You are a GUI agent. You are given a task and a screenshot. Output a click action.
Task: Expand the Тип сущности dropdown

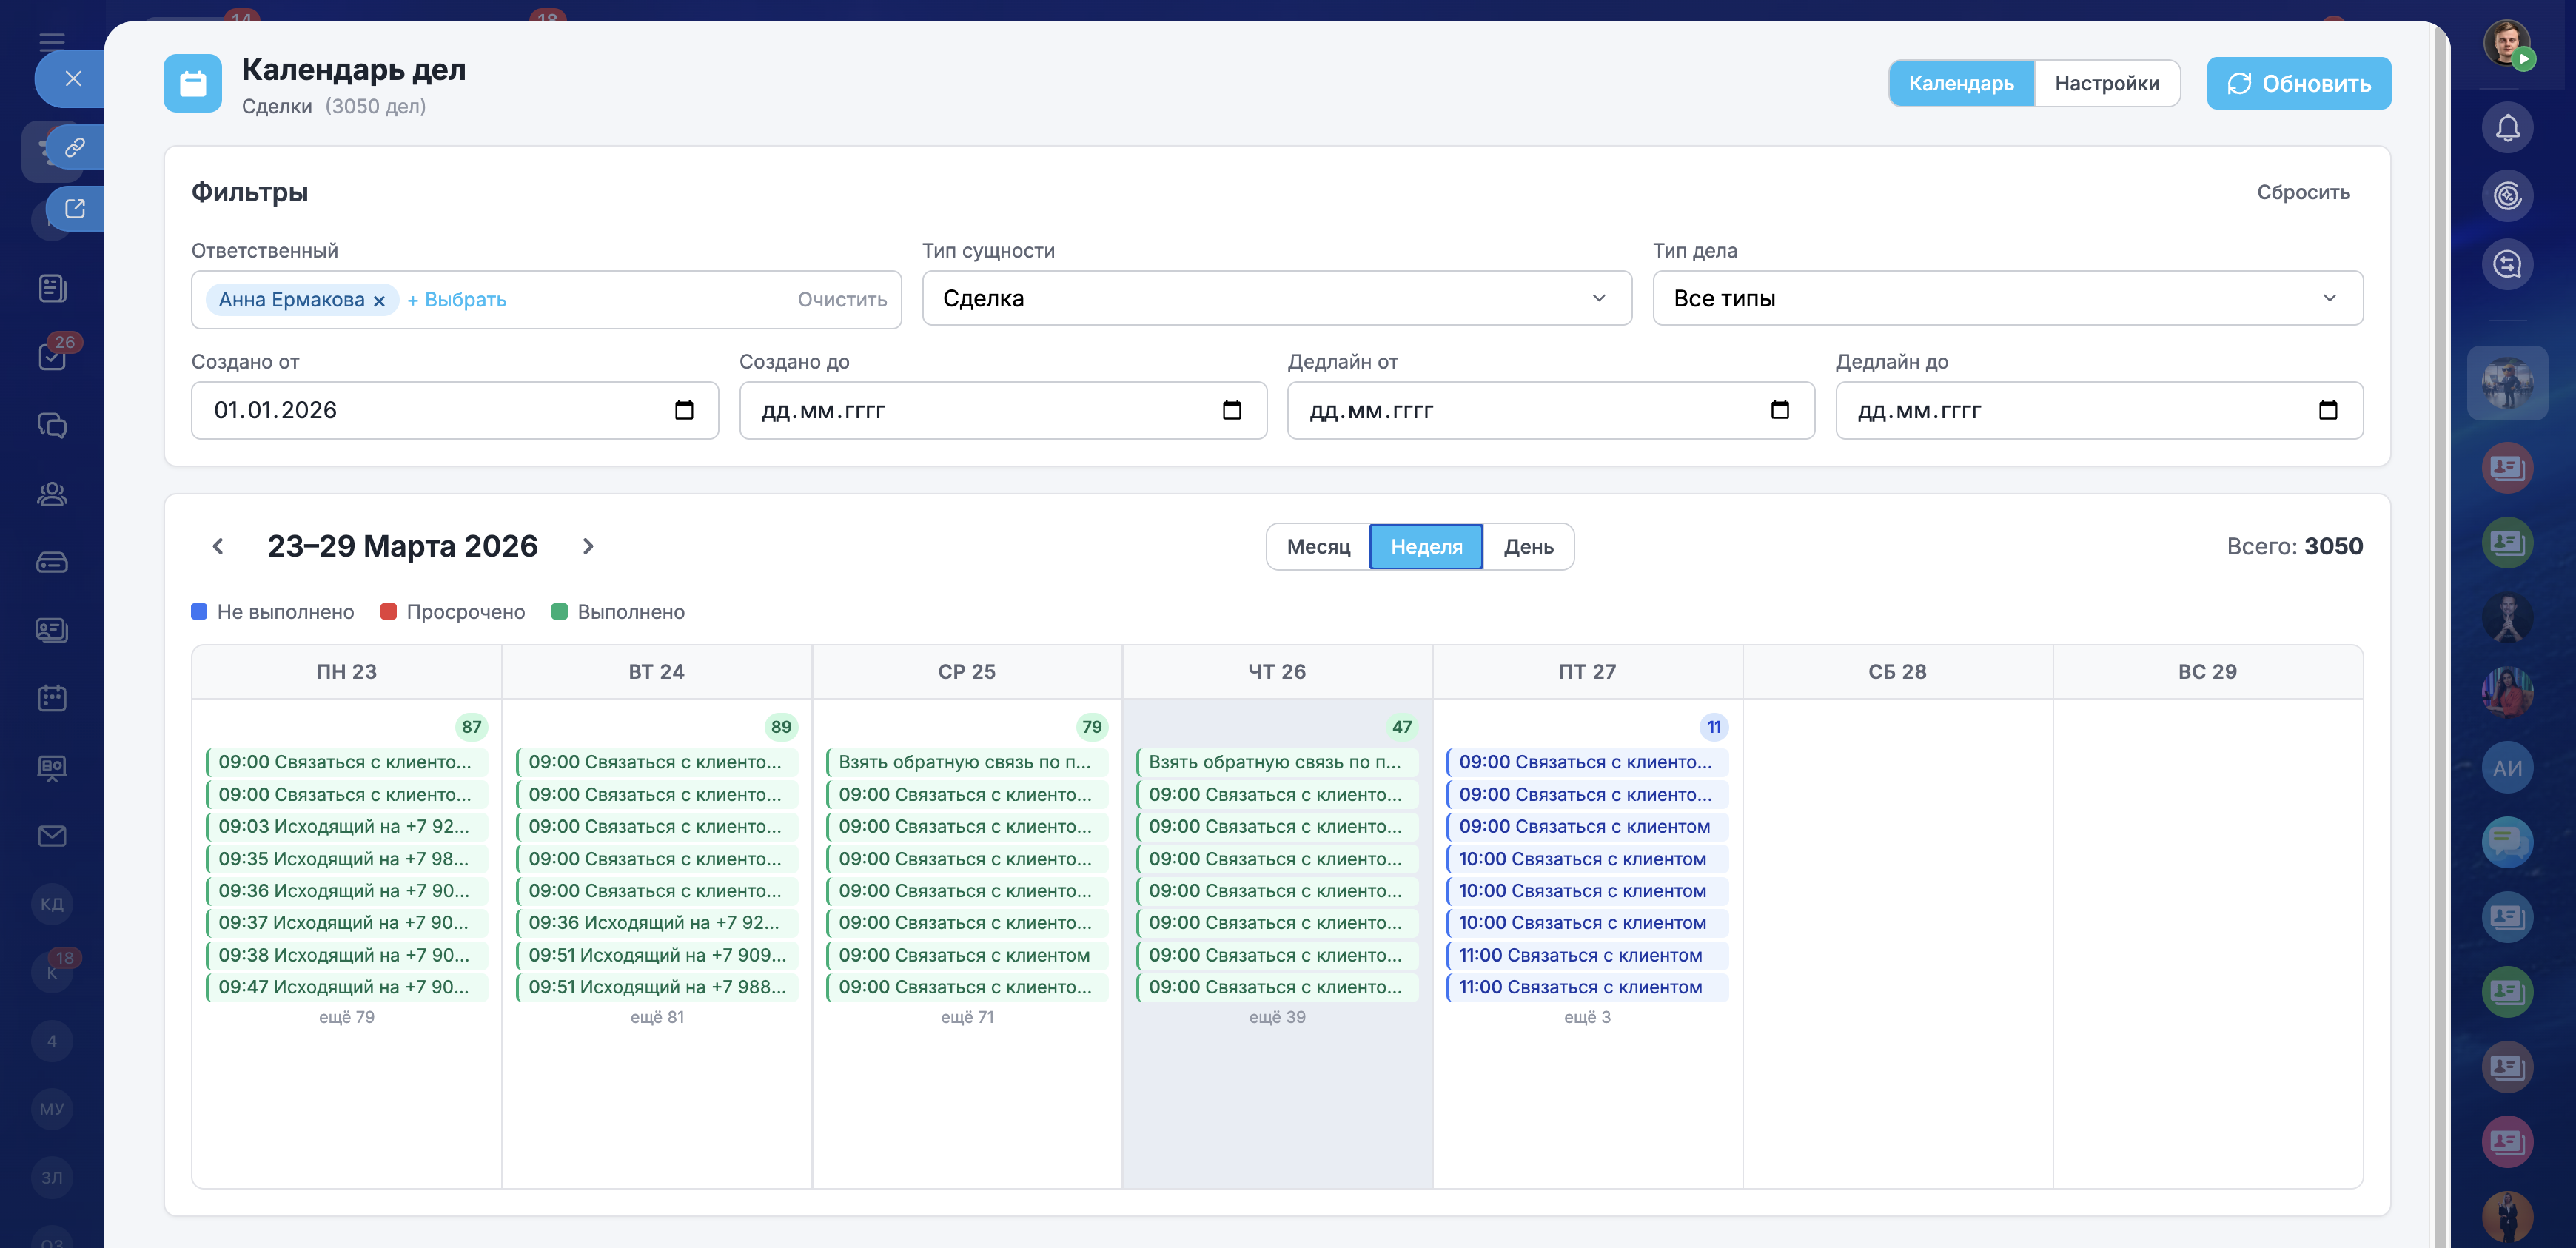coord(1276,298)
